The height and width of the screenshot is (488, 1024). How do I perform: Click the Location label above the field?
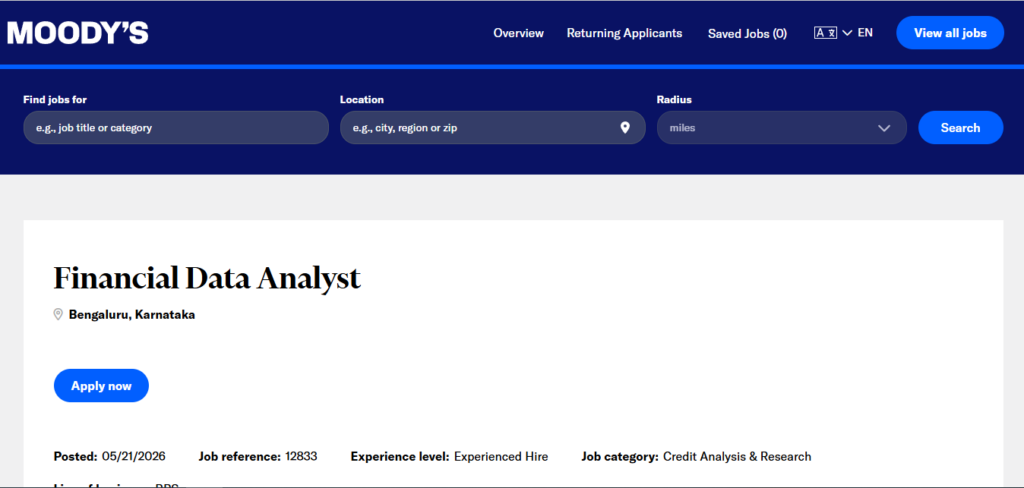362,99
